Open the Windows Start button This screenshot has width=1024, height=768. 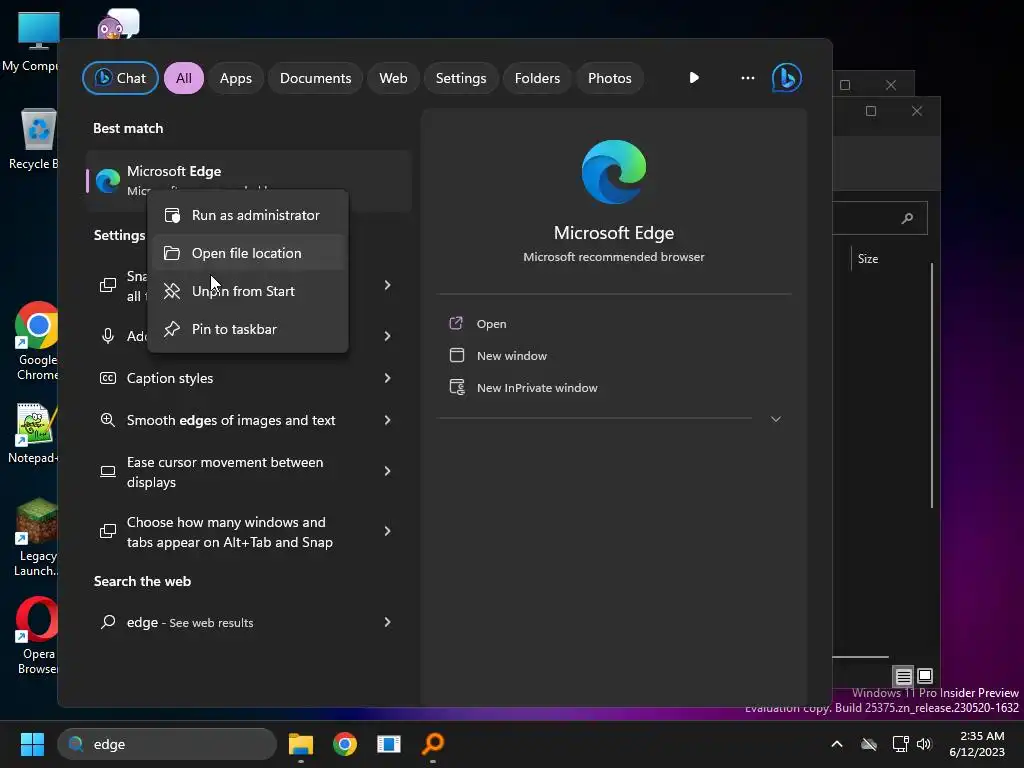(32, 744)
